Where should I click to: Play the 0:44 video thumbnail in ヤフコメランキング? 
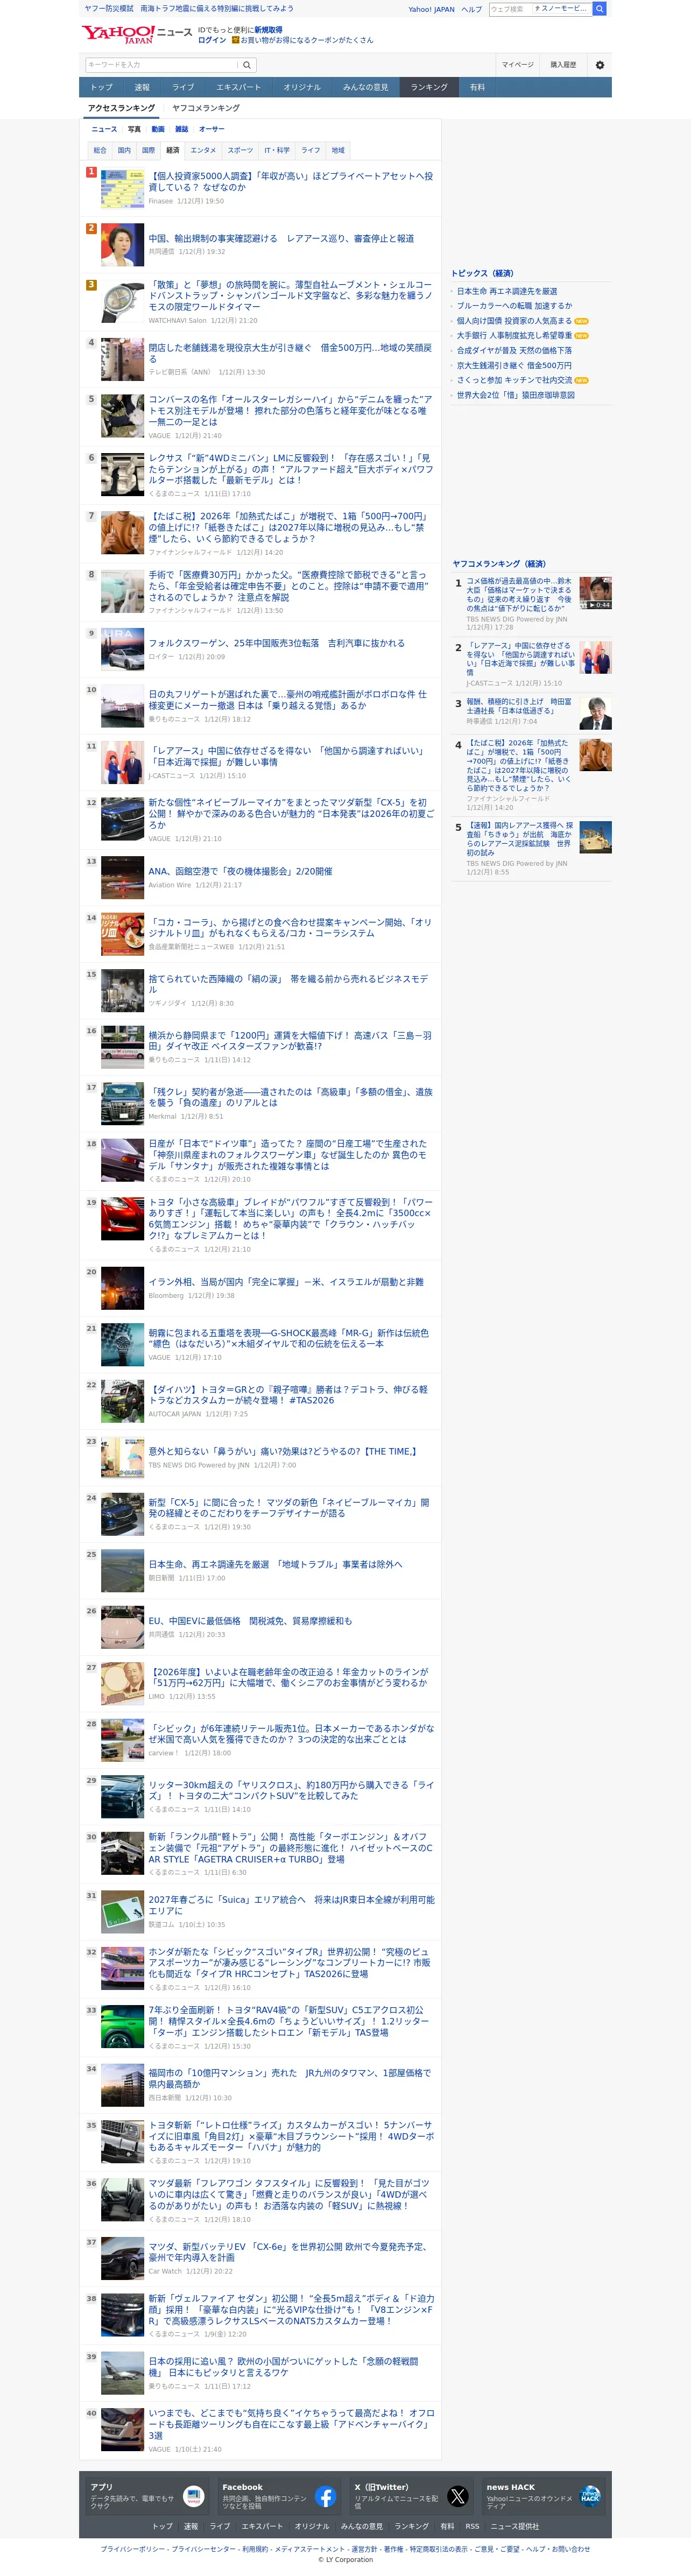click(595, 593)
